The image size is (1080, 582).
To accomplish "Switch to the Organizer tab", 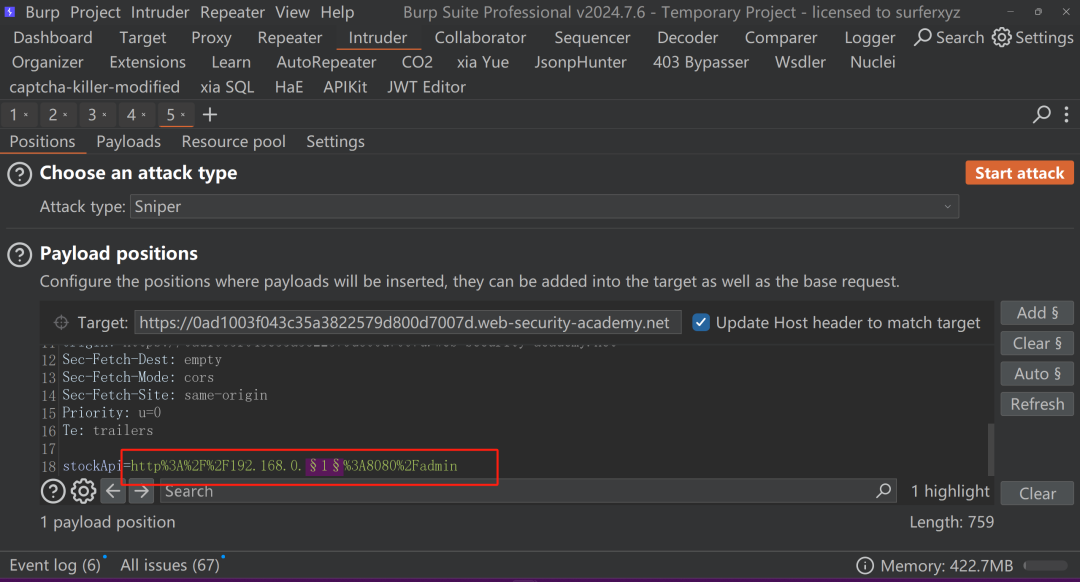I will [x=48, y=63].
